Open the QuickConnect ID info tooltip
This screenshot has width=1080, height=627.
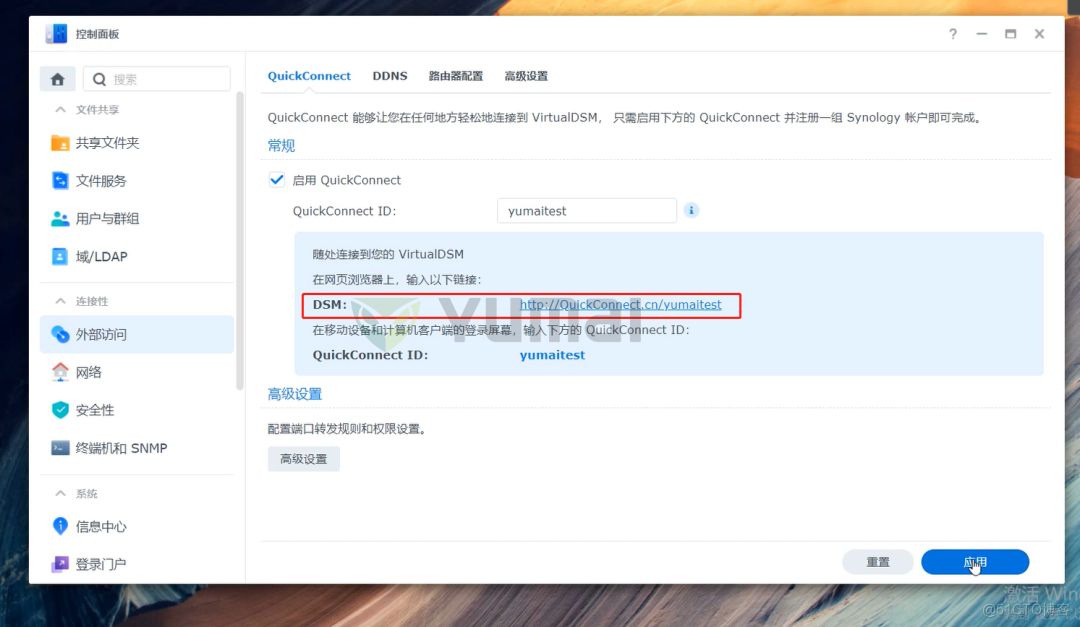691,210
